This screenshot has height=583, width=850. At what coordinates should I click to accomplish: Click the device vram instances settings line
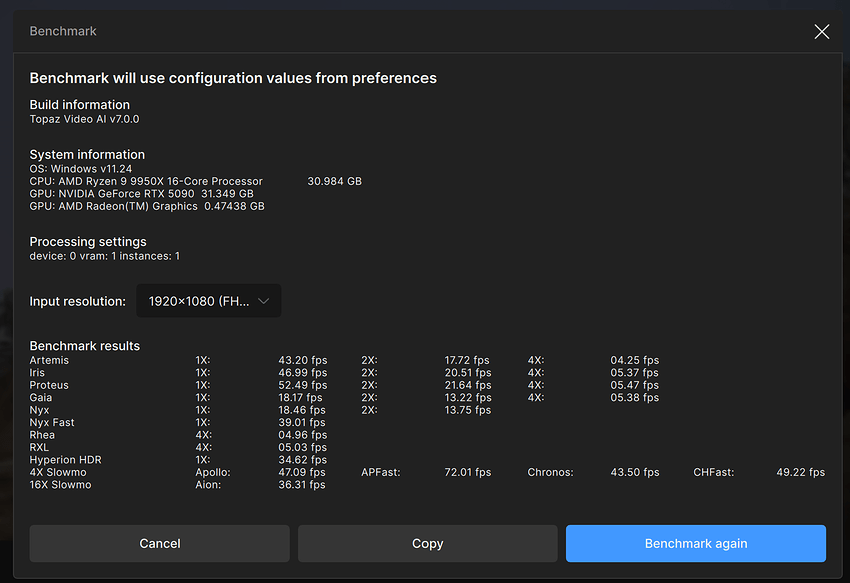[x=105, y=256]
